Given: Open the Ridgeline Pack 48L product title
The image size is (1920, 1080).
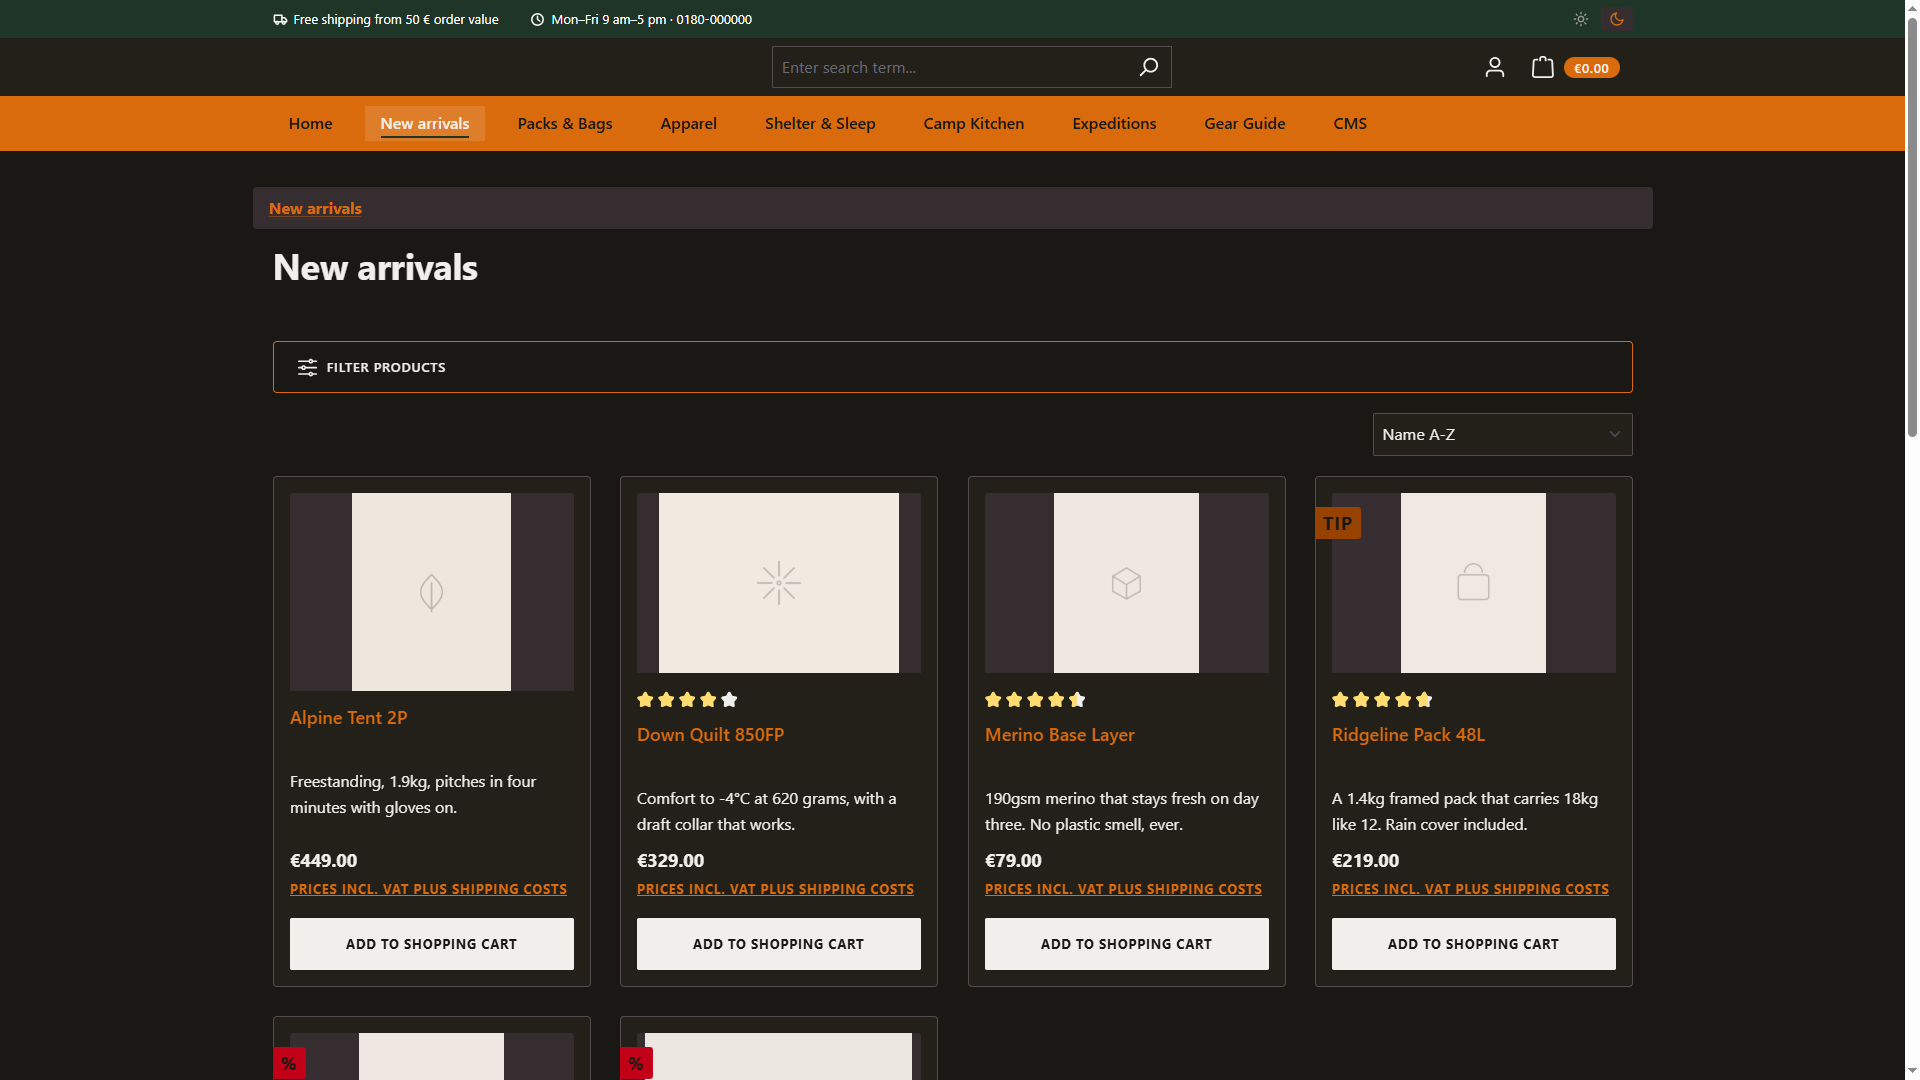Looking at the screenshot, I should pyautogui.click(x=1408, y=734).
